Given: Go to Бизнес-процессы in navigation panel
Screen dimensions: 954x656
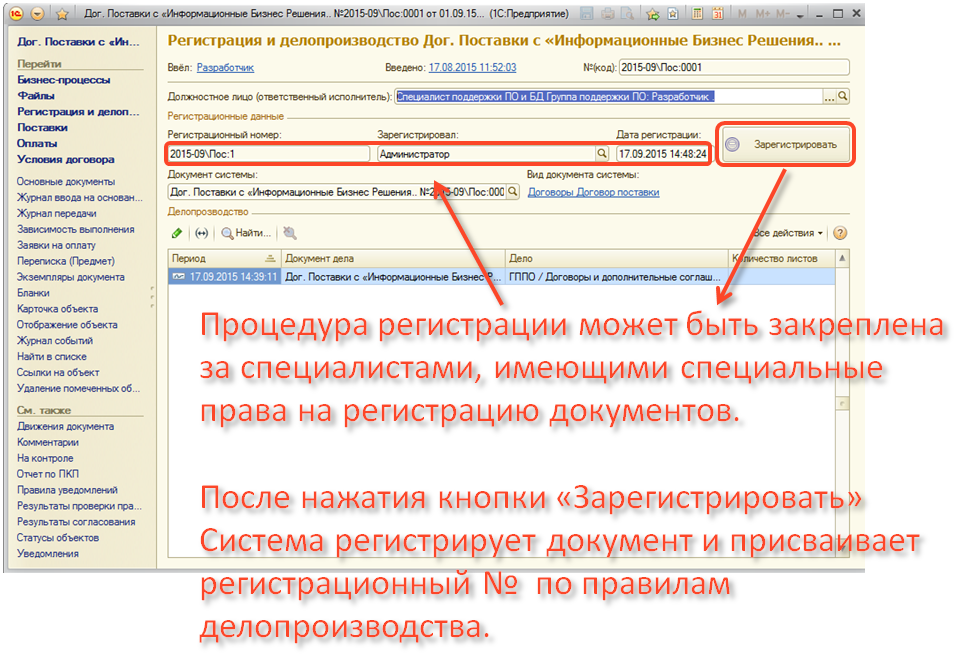Looking at the screenshot, I should tap(63, 80).
